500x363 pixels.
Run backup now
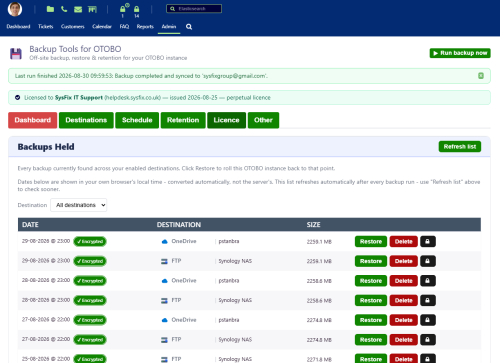click(x=460, y=53)
